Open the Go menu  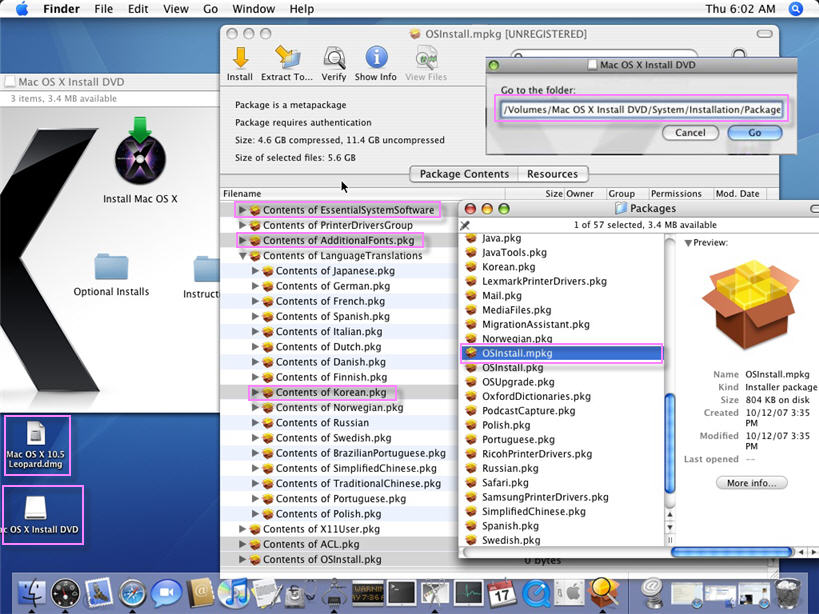[x=210, y=9]
